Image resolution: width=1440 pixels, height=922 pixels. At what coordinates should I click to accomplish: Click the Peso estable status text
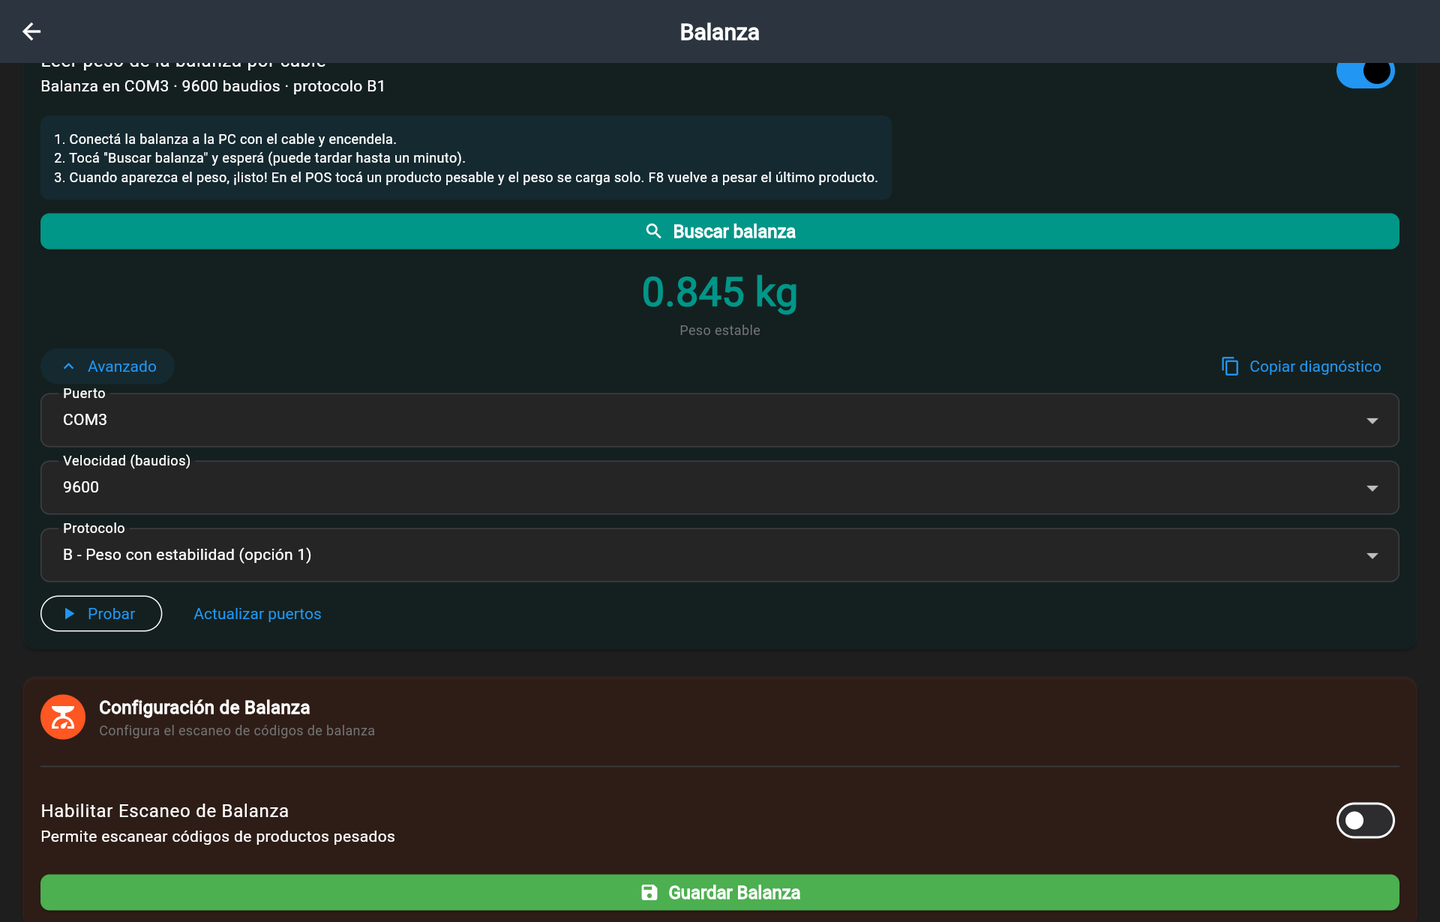[x=720, y=331]
